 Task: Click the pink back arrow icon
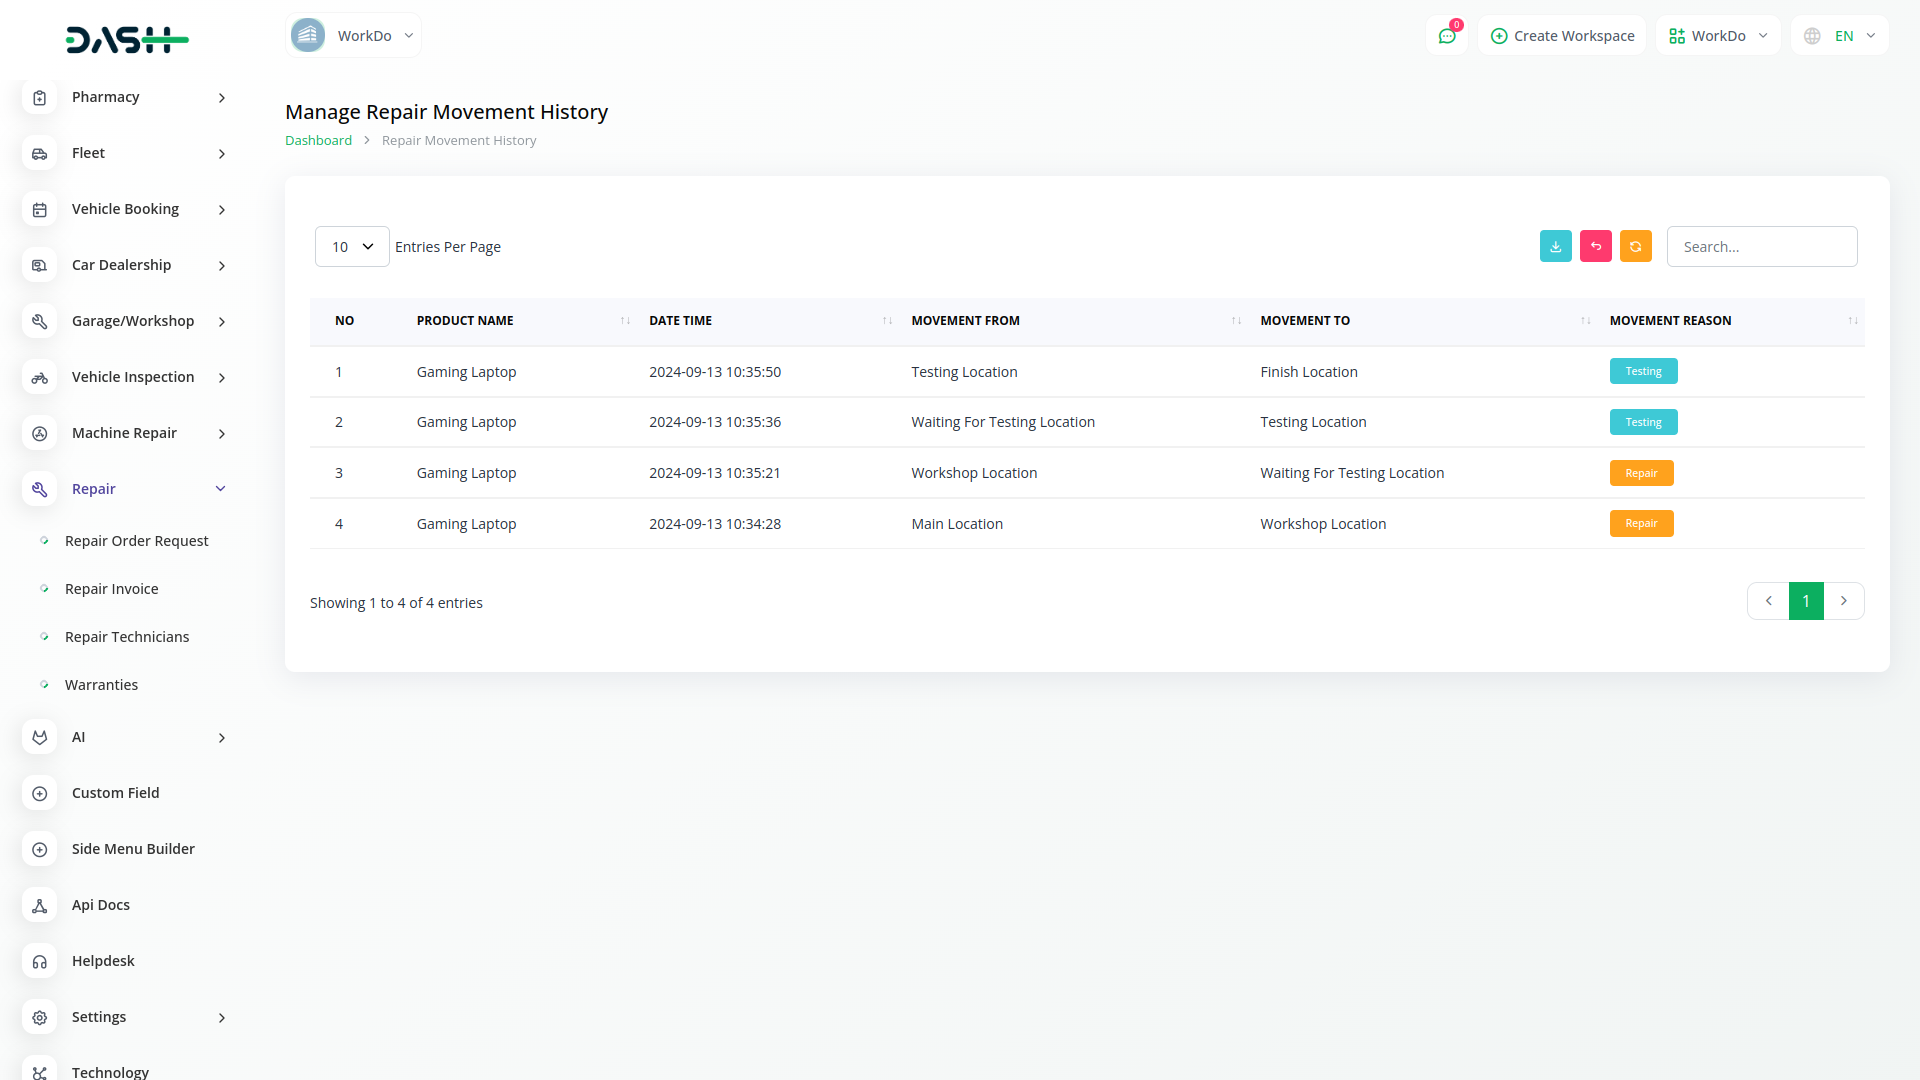pyautogui.click(x=1595, y=246)
